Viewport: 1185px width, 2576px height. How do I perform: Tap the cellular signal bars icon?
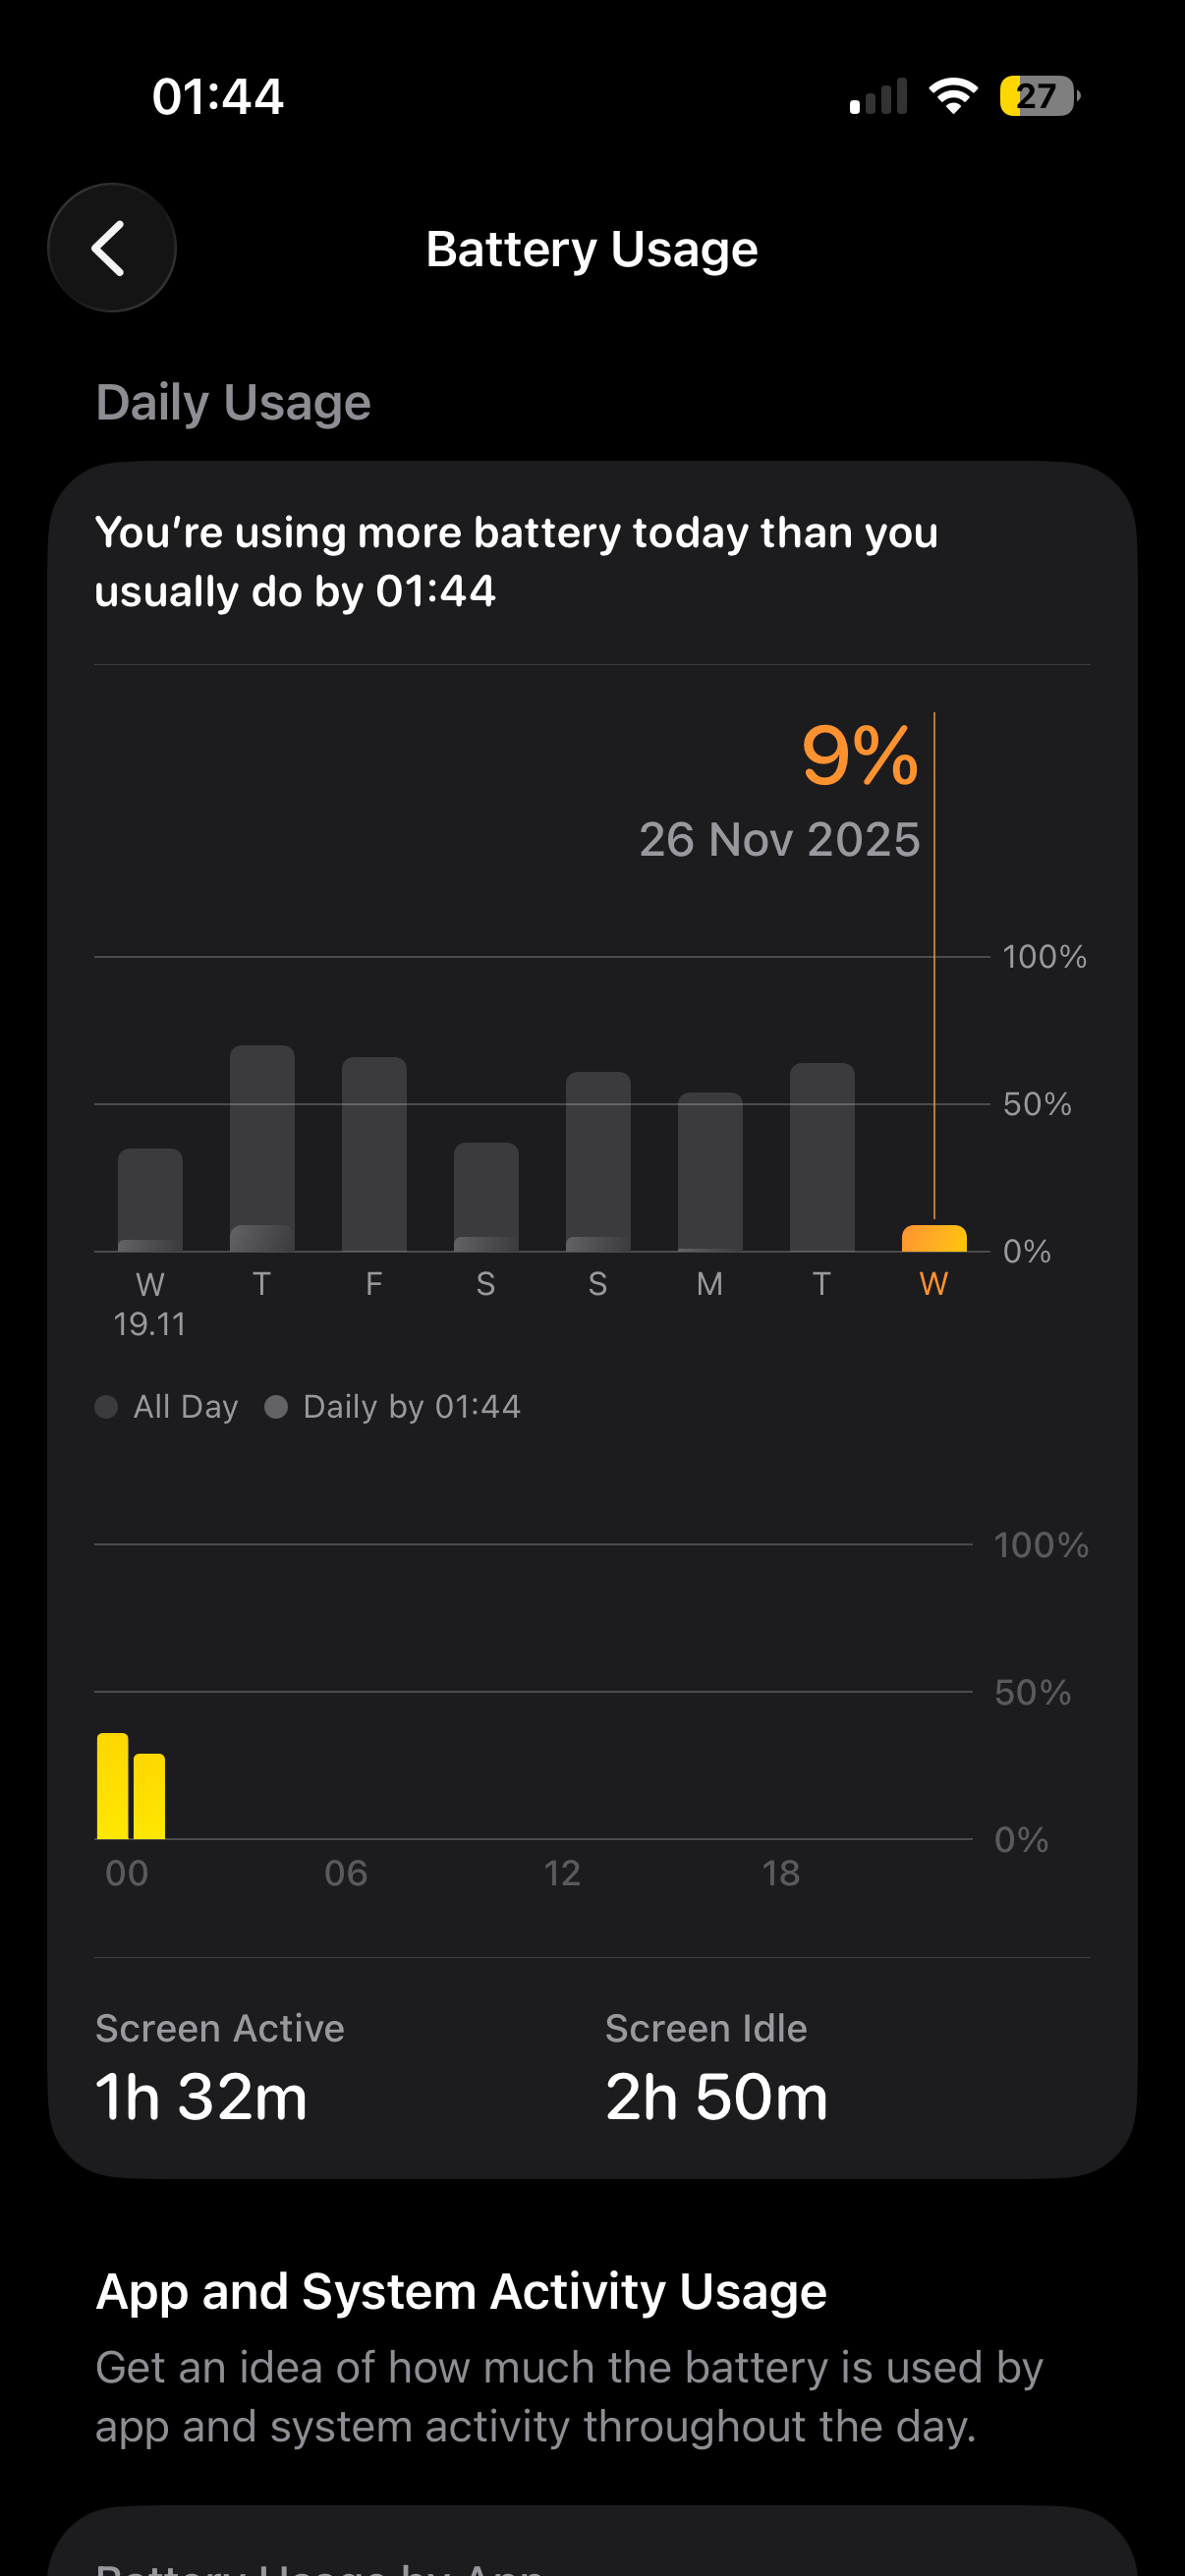(878, 97)
